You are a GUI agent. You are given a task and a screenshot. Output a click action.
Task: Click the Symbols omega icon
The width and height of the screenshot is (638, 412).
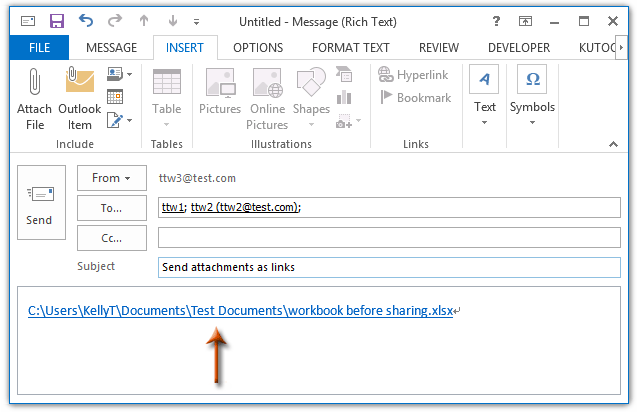tap(532, 79)
